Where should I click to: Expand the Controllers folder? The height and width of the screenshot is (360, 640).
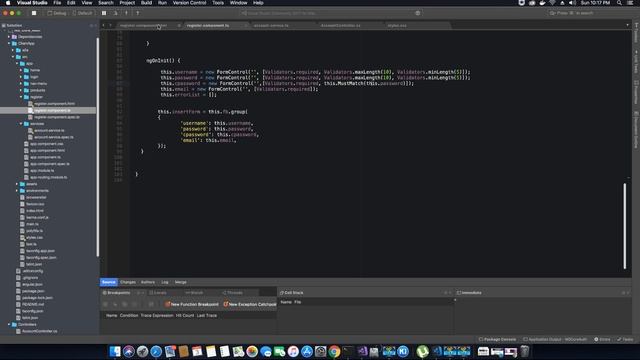pos(9,324)
